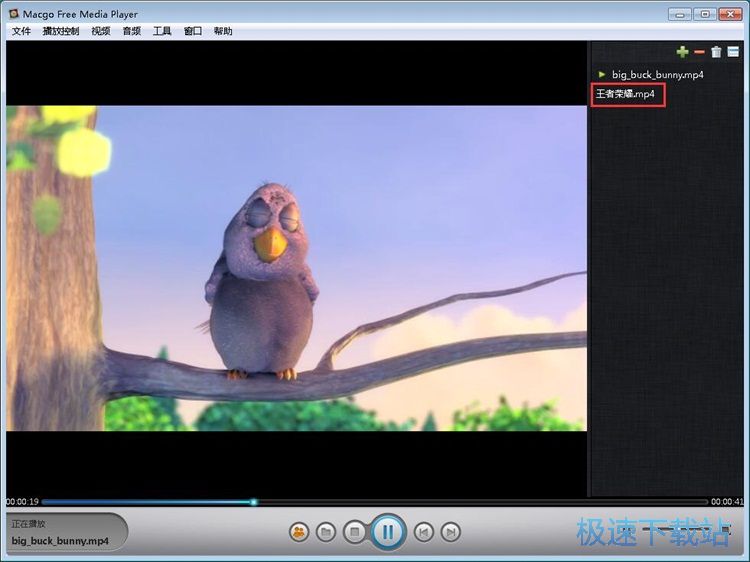Maximize the Macgo Free Media Player window
Viewport: 750px width, 562px height.
(x=705, y=14)
